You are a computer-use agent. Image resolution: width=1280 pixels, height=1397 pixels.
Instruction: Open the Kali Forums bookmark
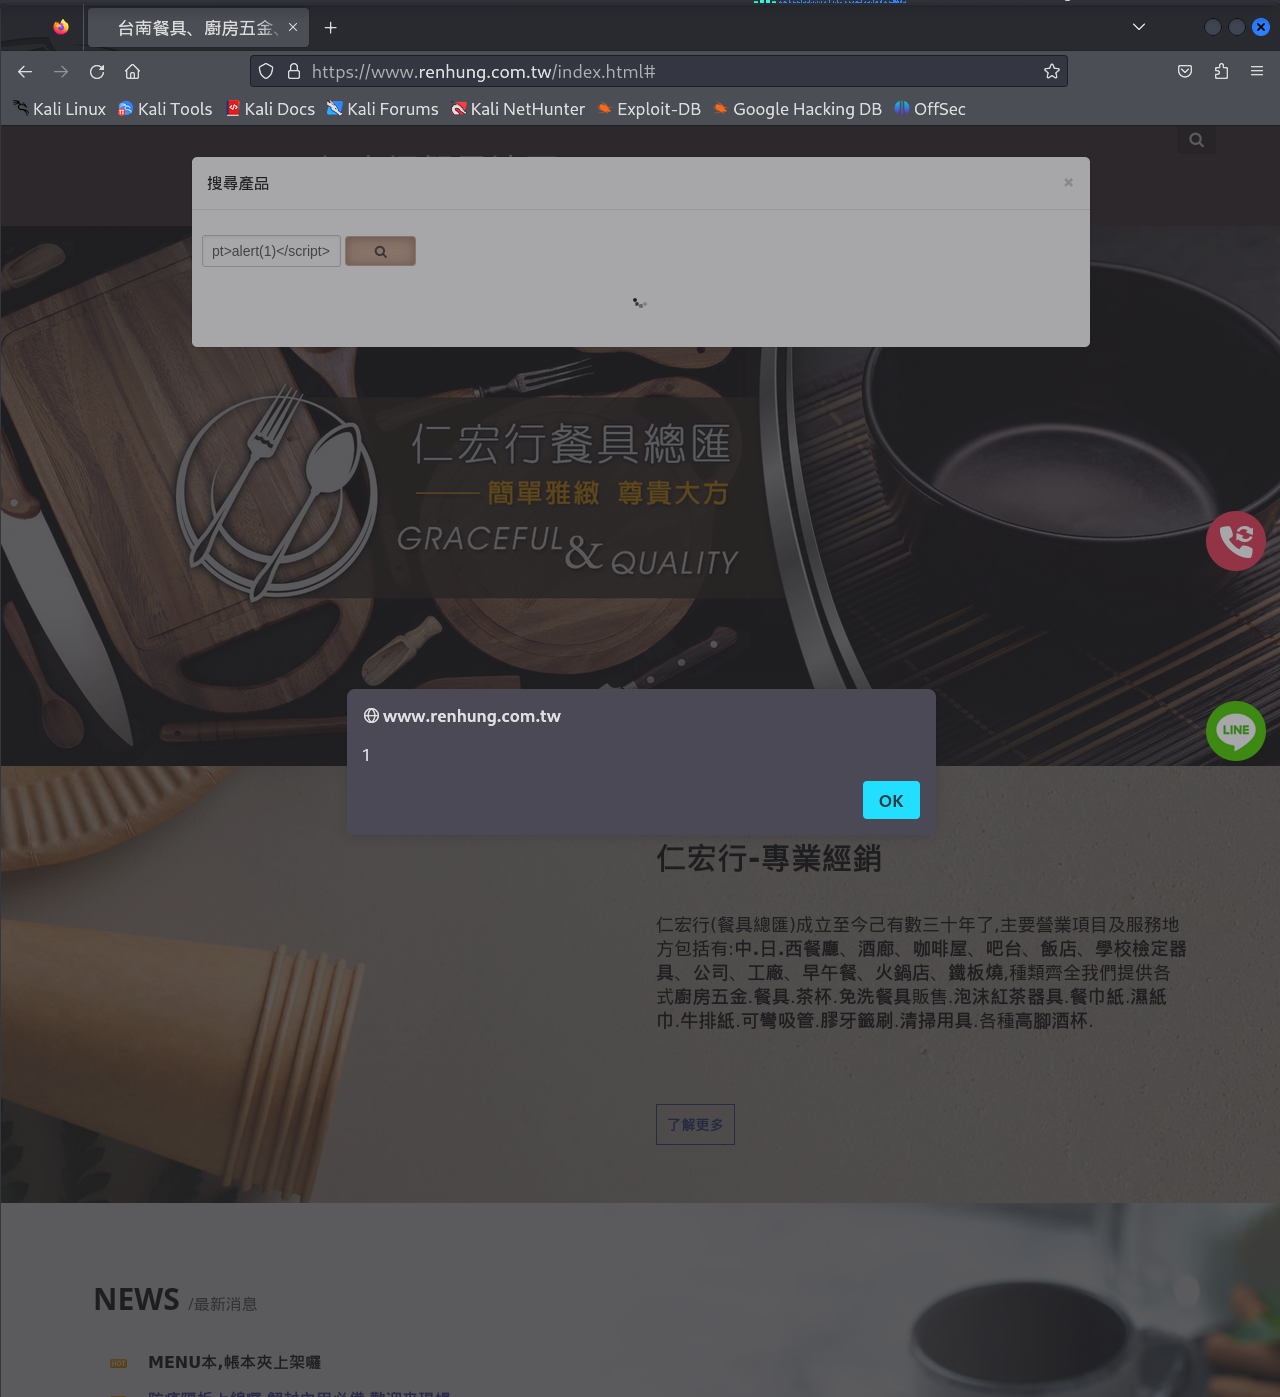point(383,109)
